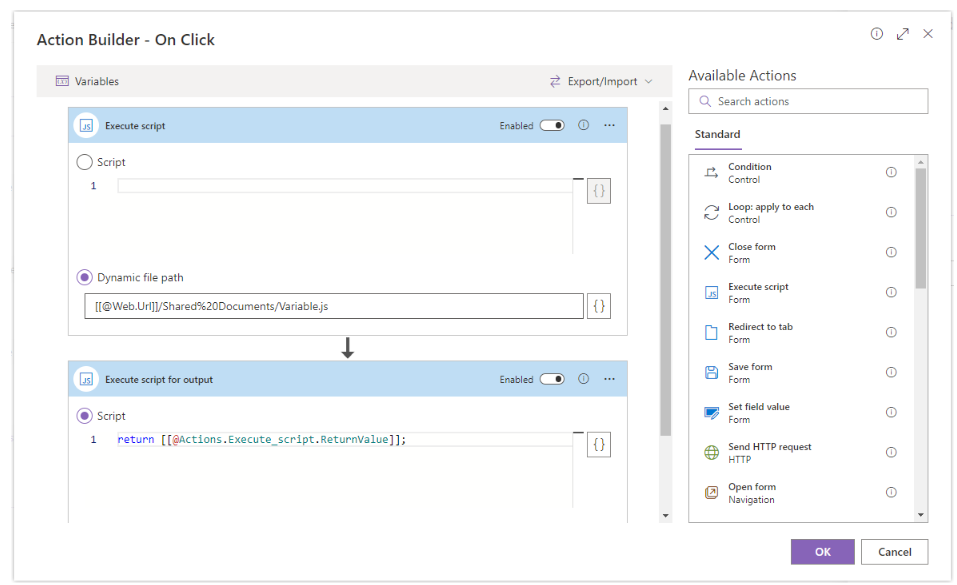This screenshot has height=585, width=957.
Task: Click the Execute script JS icon in actions list
Action: coord(711,293)
